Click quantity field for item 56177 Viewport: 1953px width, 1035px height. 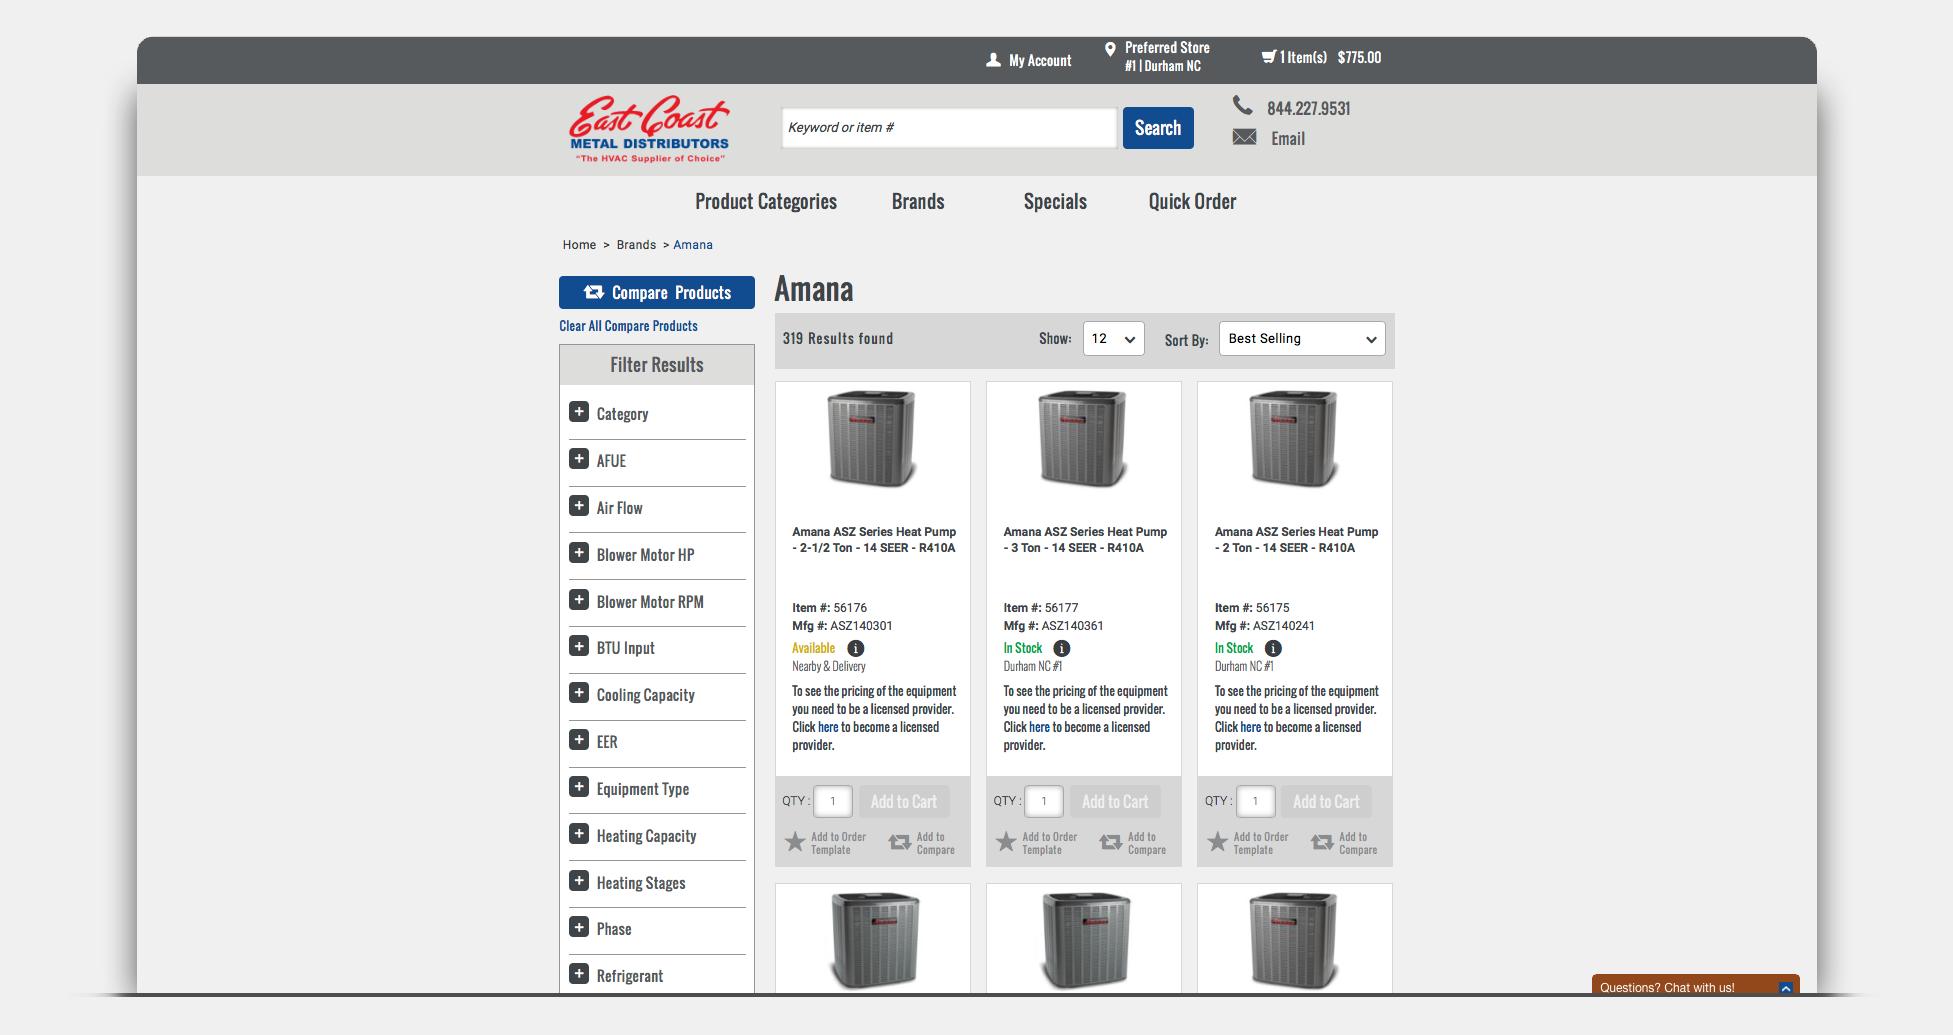(1044, 801)
